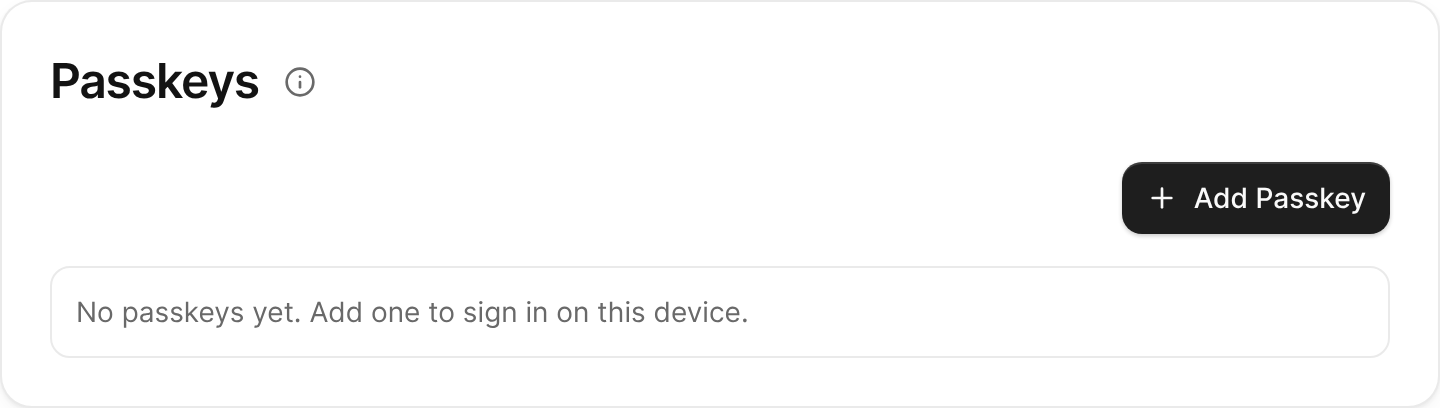Click the "No passkeys yet" message text
This screenshot has height=408, width=1440.
[189, 312]
